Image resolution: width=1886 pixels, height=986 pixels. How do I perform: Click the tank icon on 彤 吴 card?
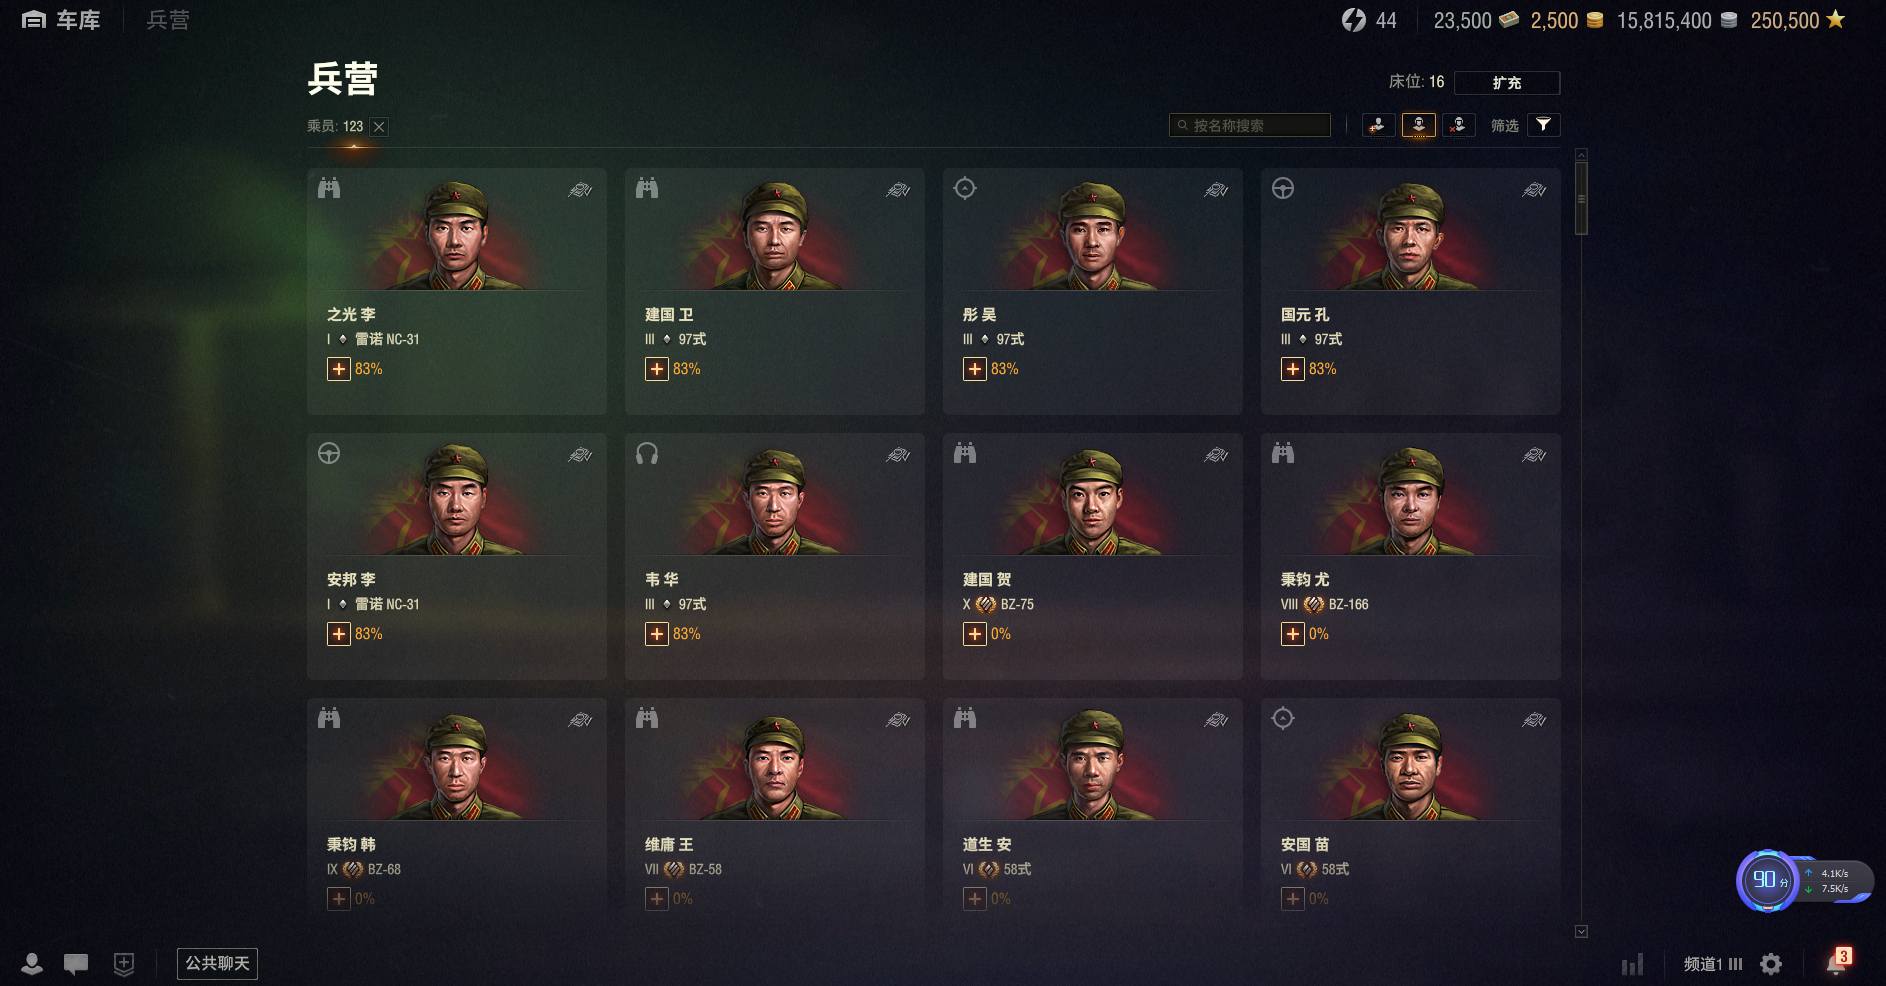click(x=1216, y=190)
